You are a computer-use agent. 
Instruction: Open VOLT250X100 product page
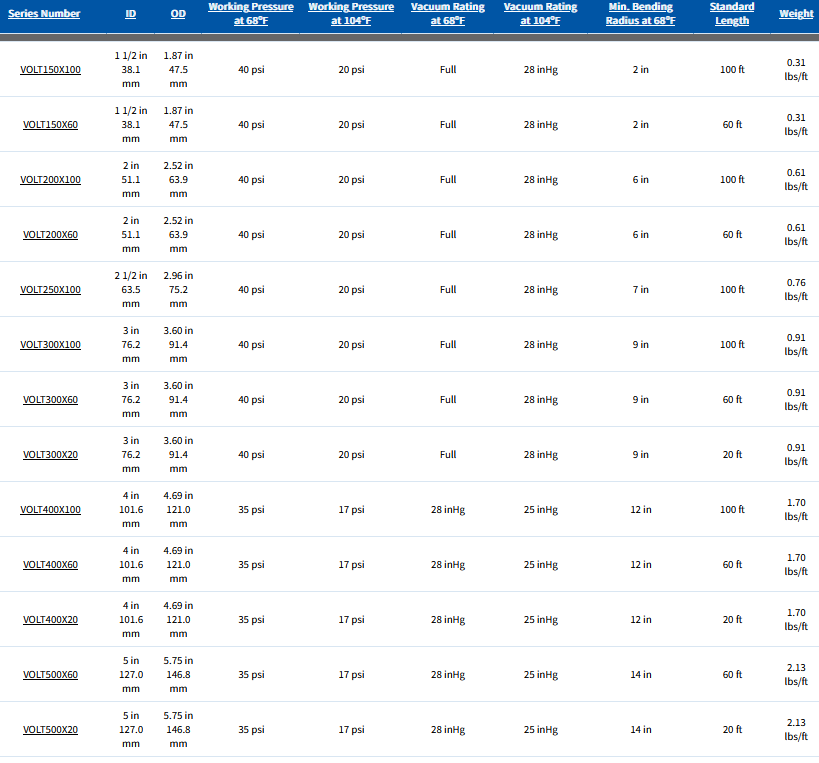[50, 290]
